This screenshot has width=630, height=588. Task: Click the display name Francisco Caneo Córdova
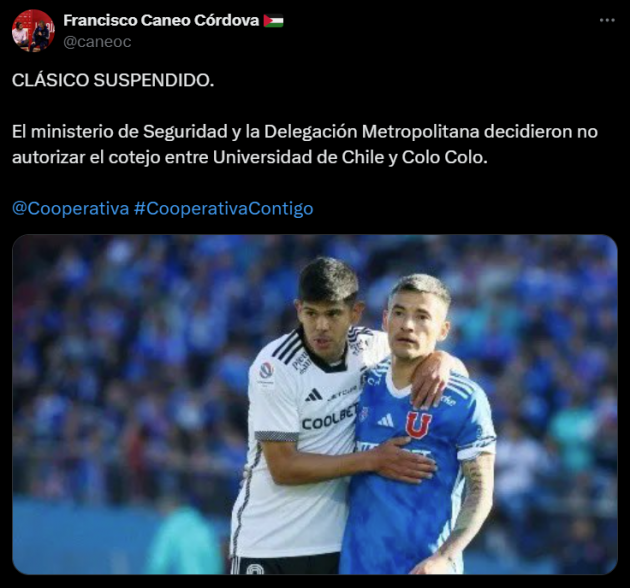161,20
